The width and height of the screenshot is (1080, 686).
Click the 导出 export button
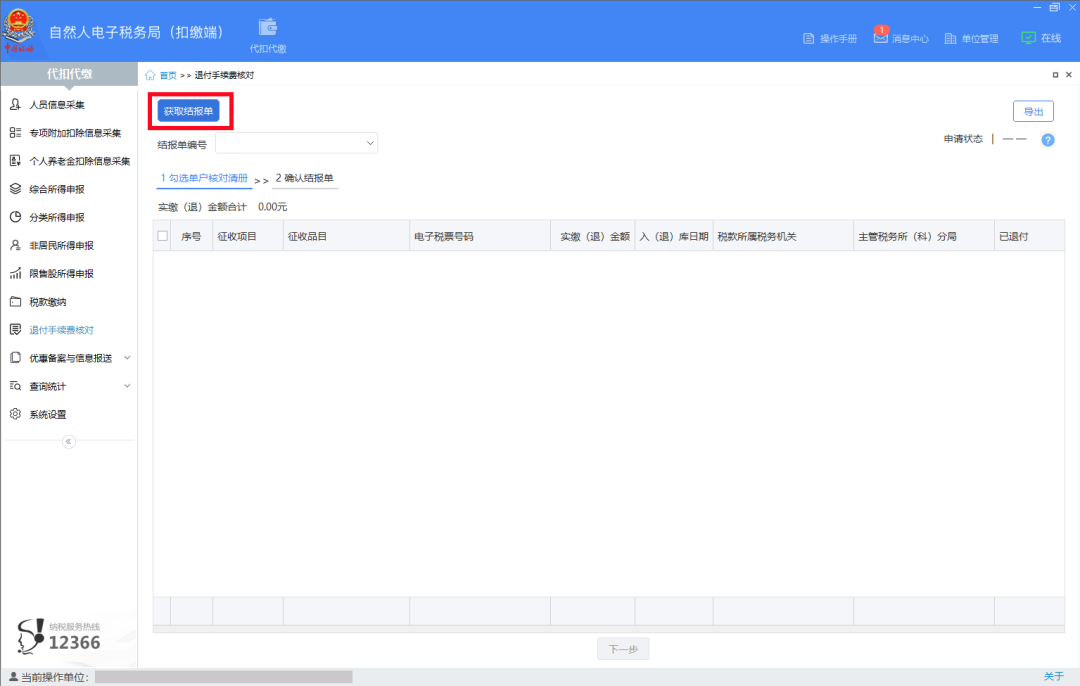pos(1033,112)
